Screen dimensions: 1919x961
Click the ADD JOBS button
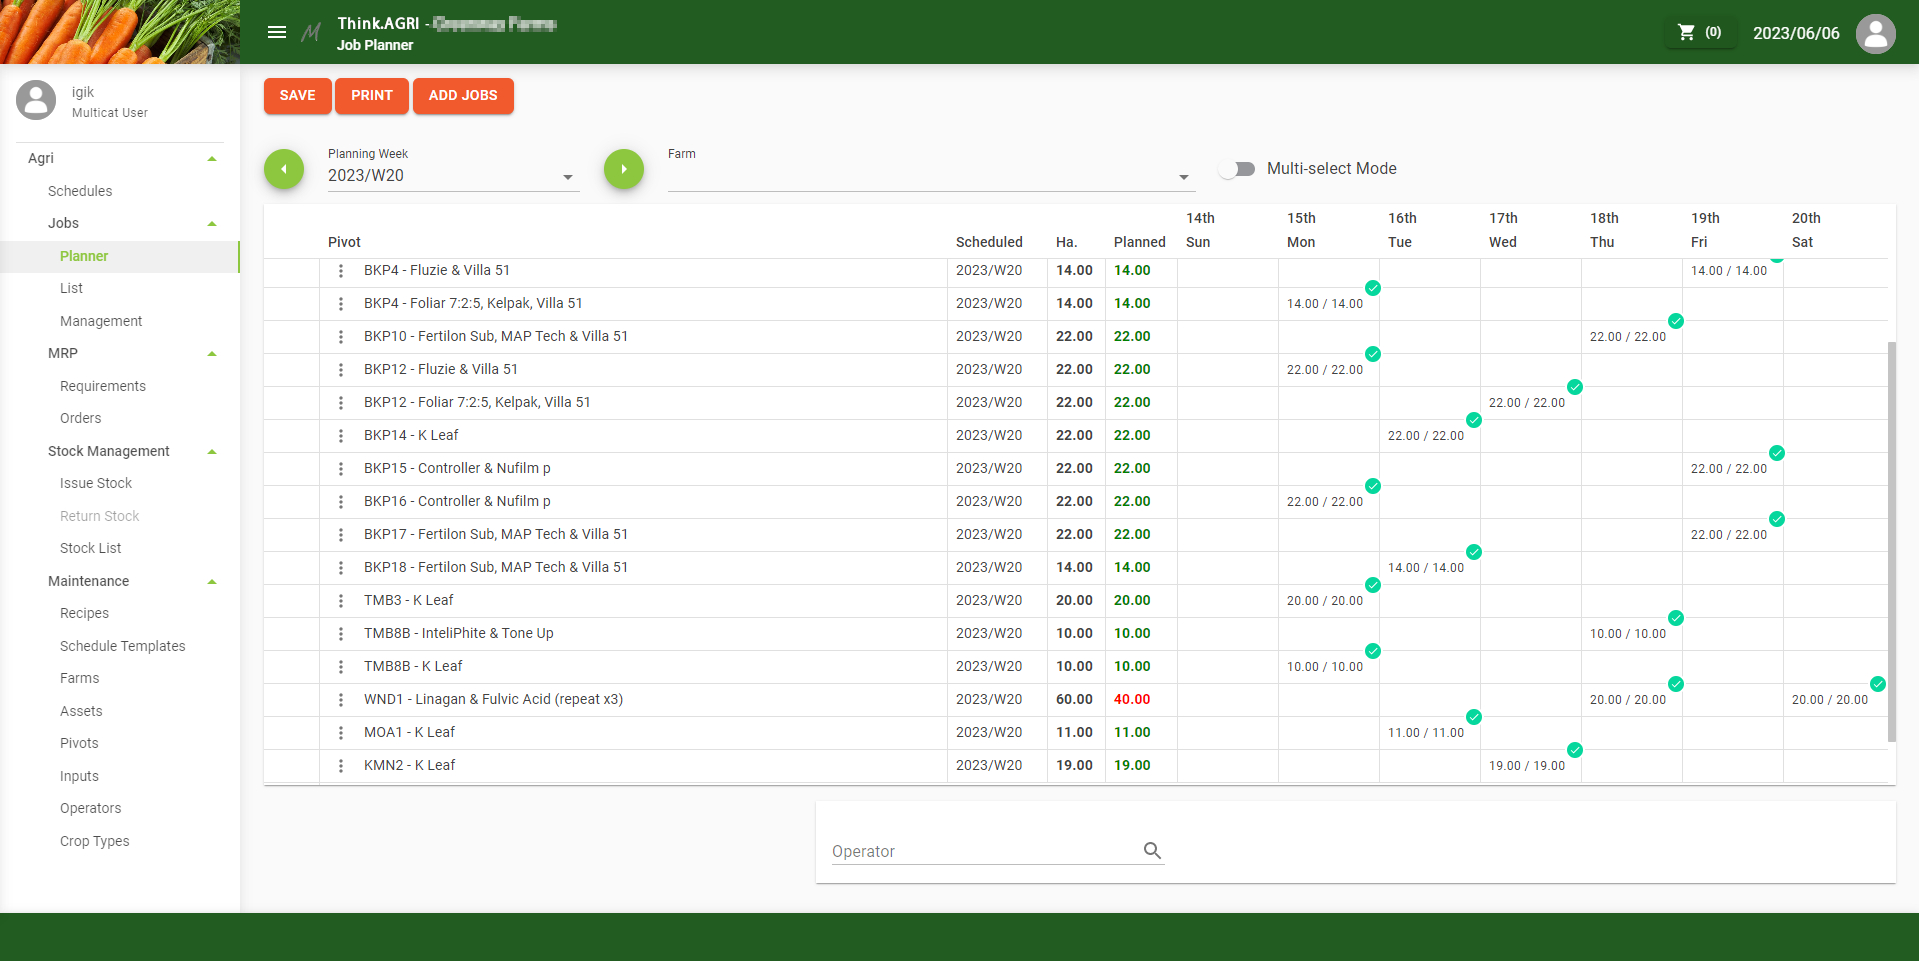(463, 96)
